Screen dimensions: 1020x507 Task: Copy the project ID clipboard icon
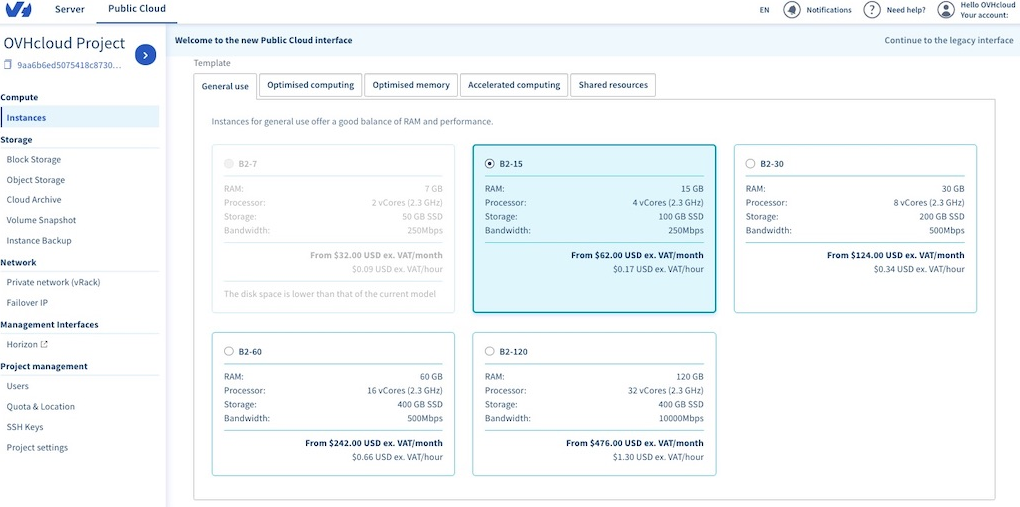click(x=8, y=65)
